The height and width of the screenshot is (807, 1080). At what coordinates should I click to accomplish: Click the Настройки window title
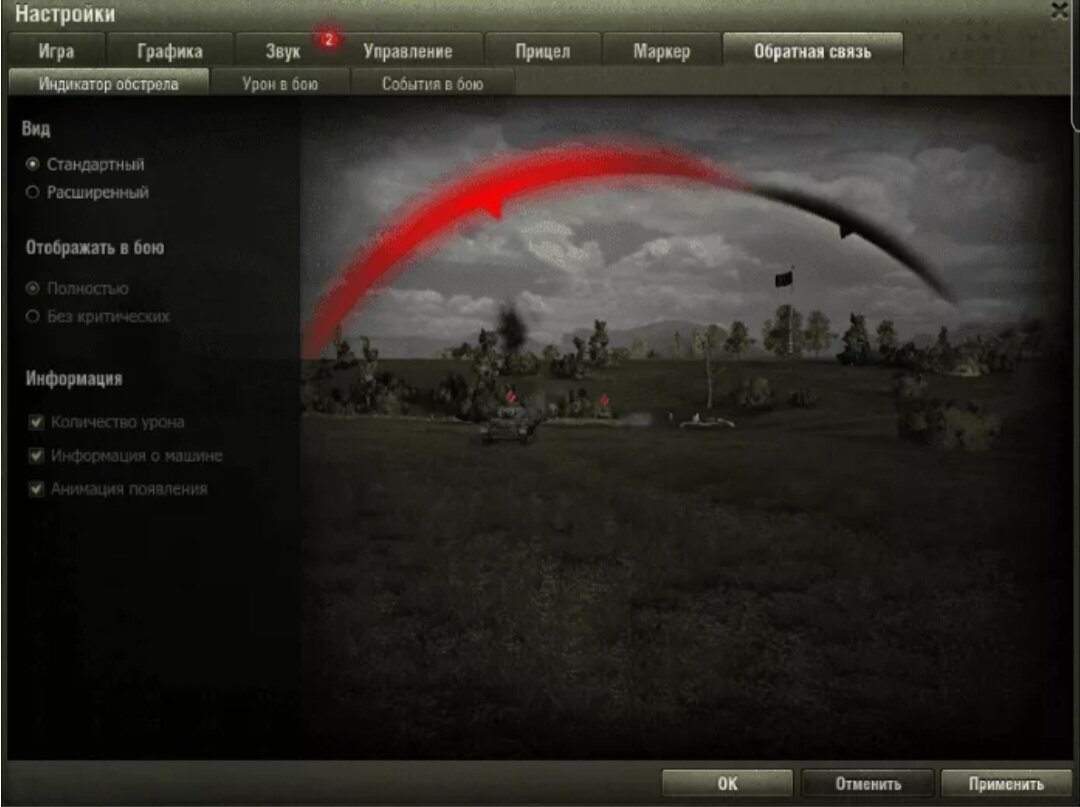coord(65,13)
